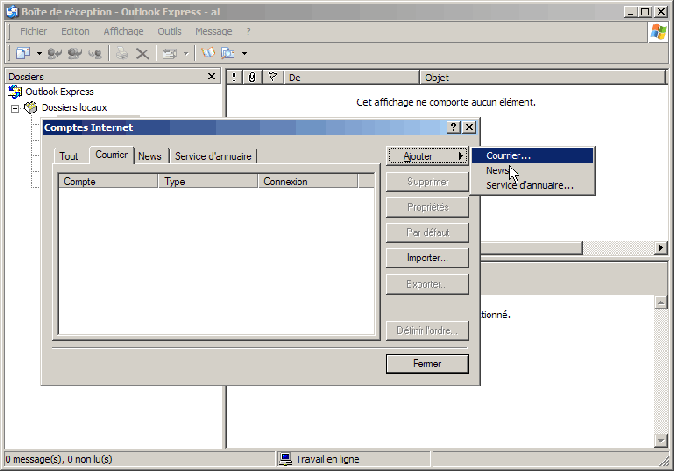The image size is (674, 471).
Task: Close the Comptes Internet dialog
Action: [469, 127]
